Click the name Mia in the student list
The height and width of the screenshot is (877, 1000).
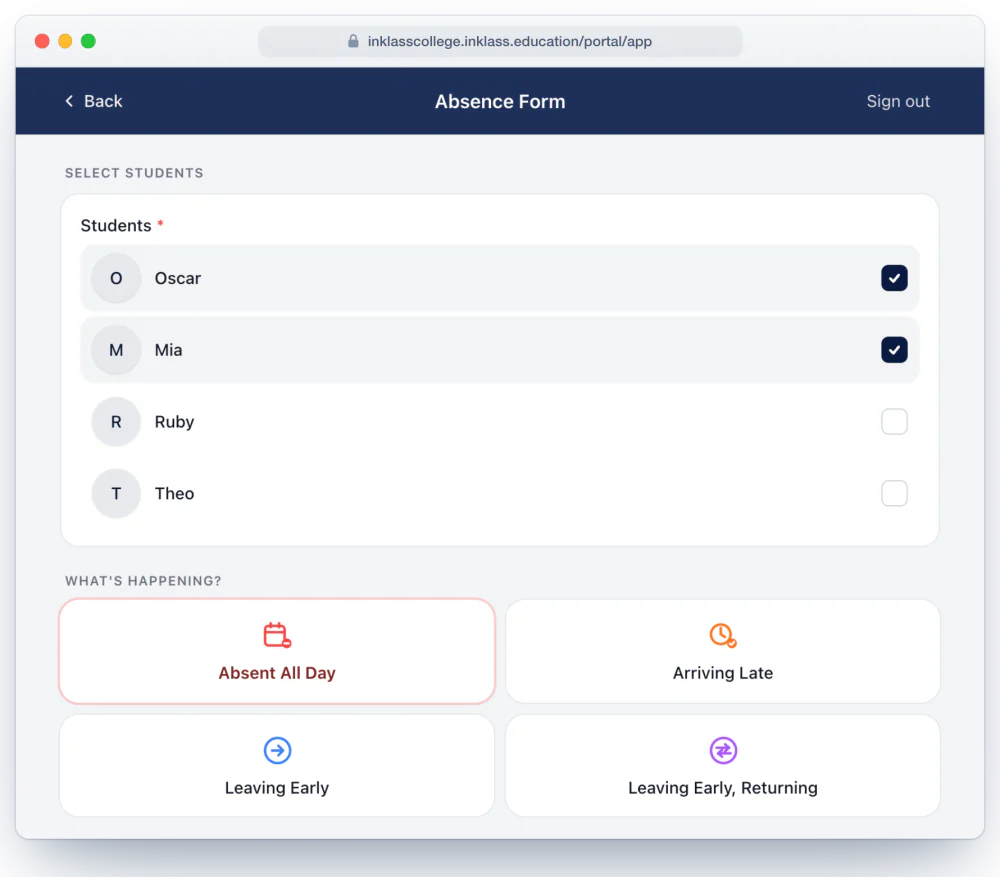point(168,350)
